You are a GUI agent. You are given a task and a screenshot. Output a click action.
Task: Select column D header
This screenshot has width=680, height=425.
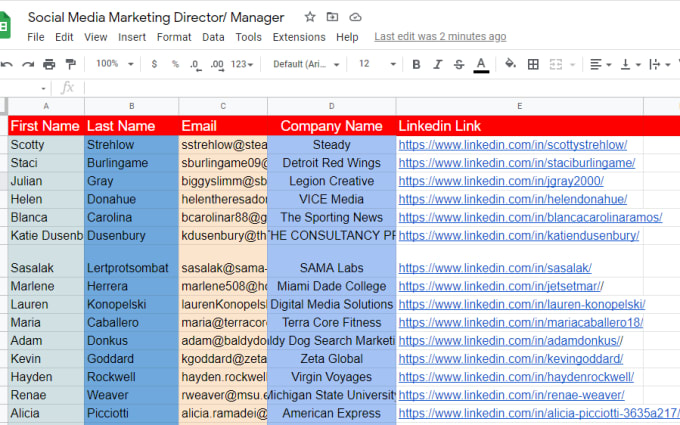(331, 106)
